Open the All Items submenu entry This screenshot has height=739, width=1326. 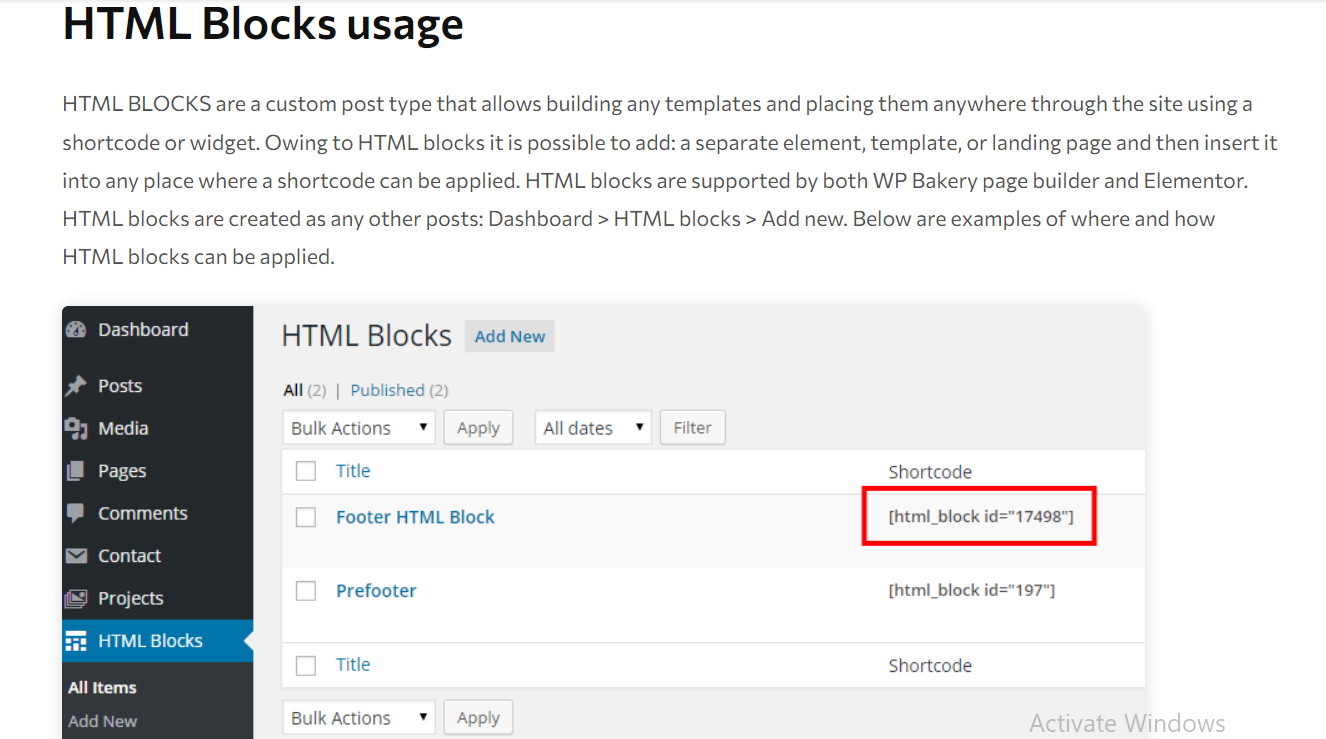pyautogui.click(x=102, y=688)
